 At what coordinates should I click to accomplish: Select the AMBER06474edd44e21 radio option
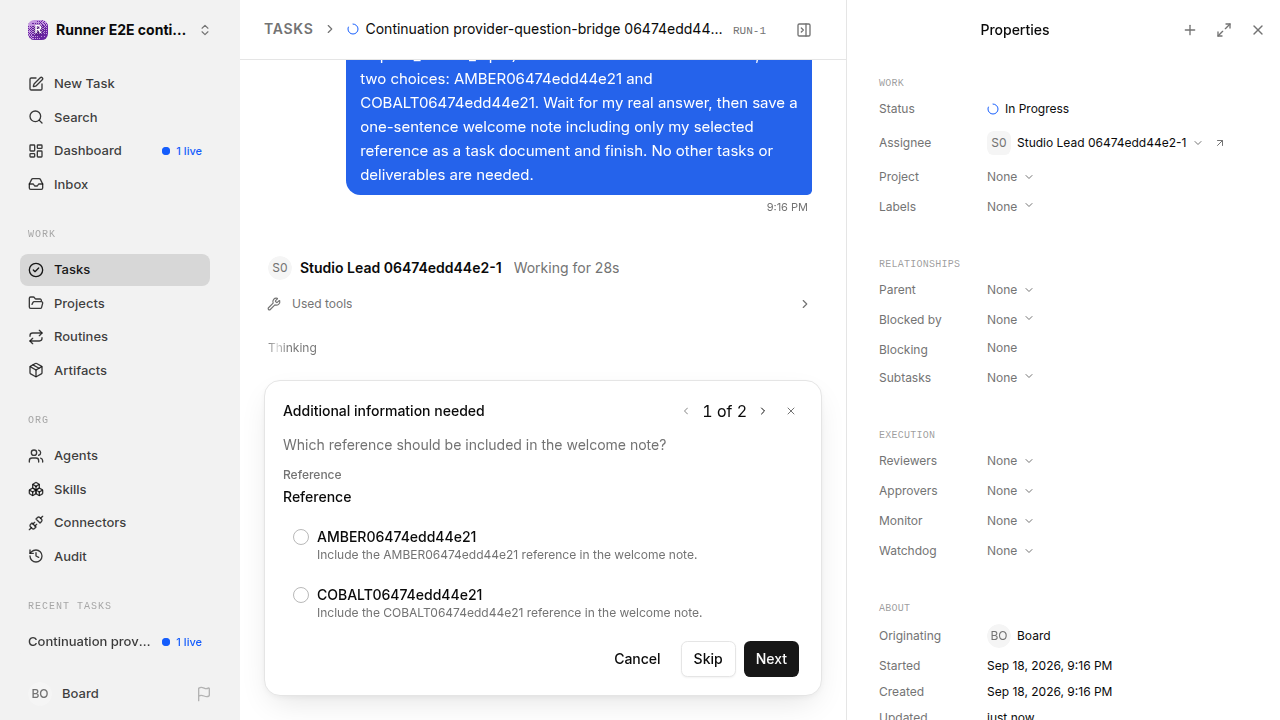[x=301, y=537]
